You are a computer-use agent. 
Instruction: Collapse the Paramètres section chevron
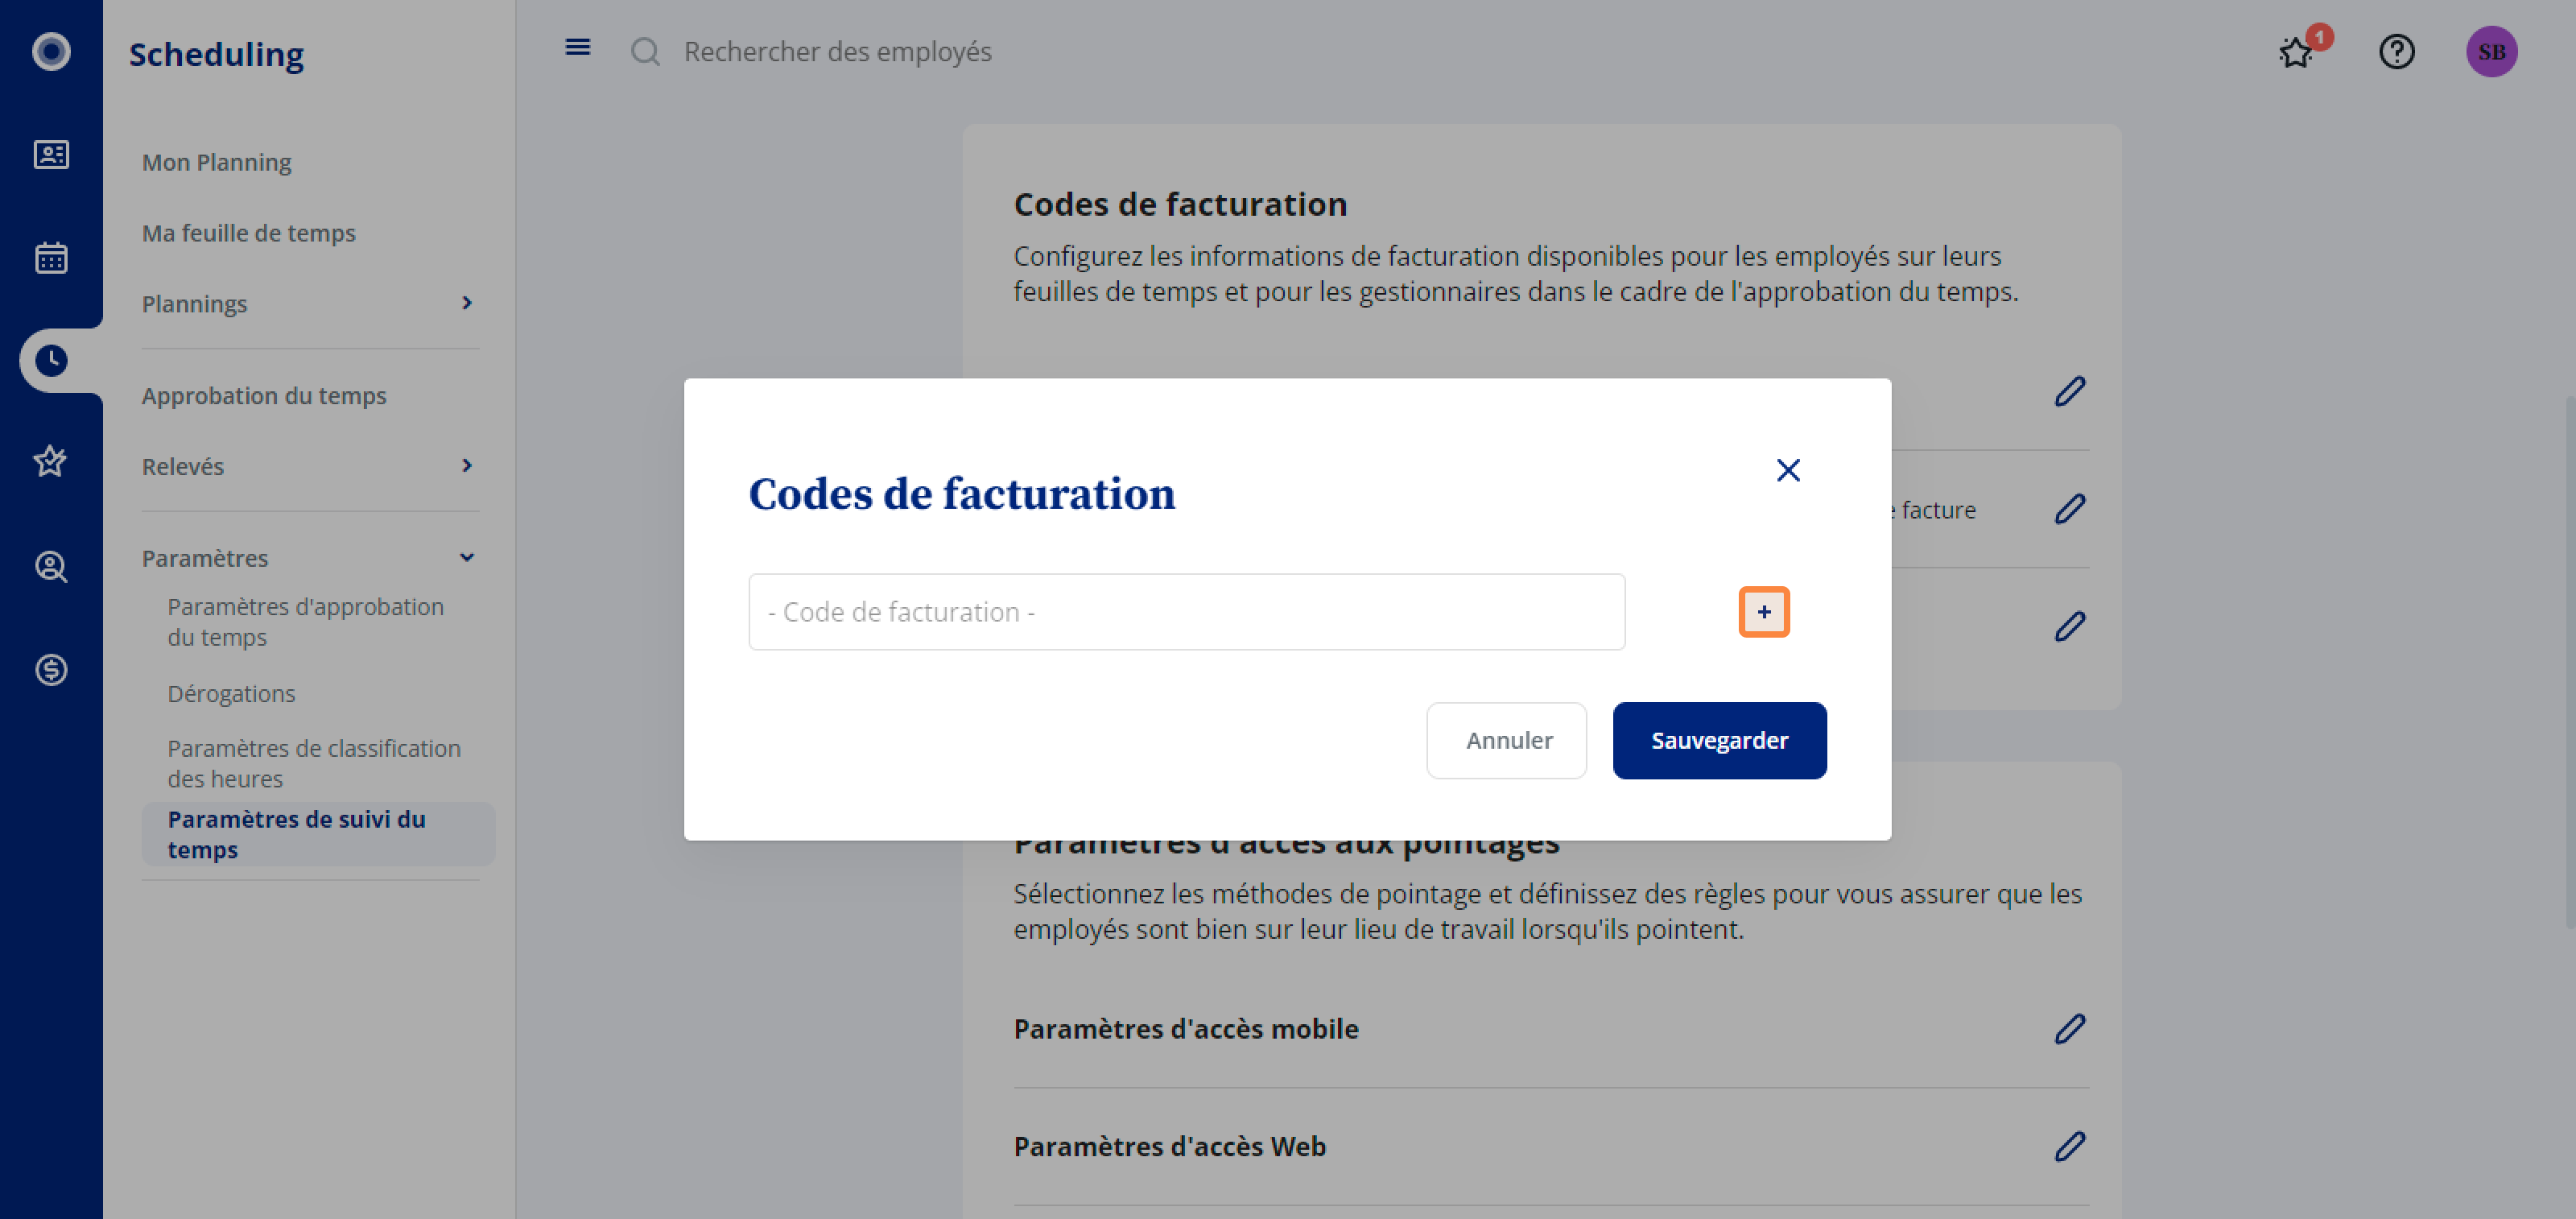pos(466,558)
